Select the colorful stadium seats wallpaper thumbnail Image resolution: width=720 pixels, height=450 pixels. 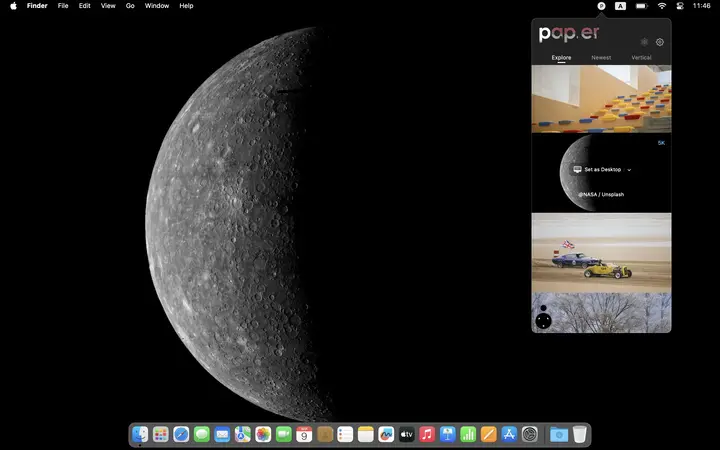point(601,99)
